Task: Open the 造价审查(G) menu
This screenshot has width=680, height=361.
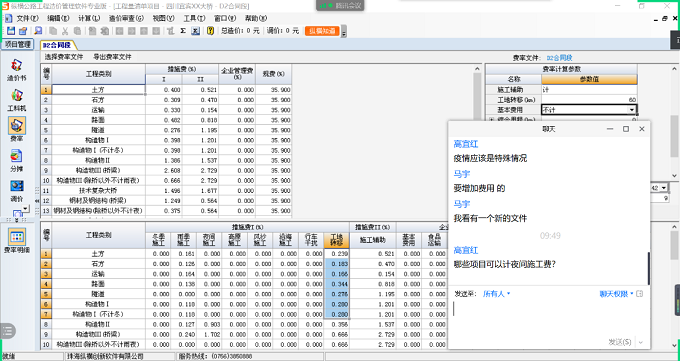Action: pos(126,18)
